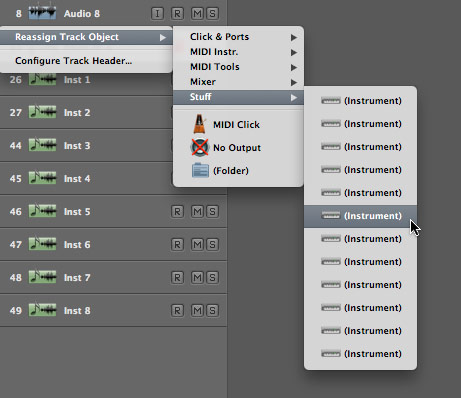
Task: Select the Inst 6 track name
Action: tap(77, 245)
